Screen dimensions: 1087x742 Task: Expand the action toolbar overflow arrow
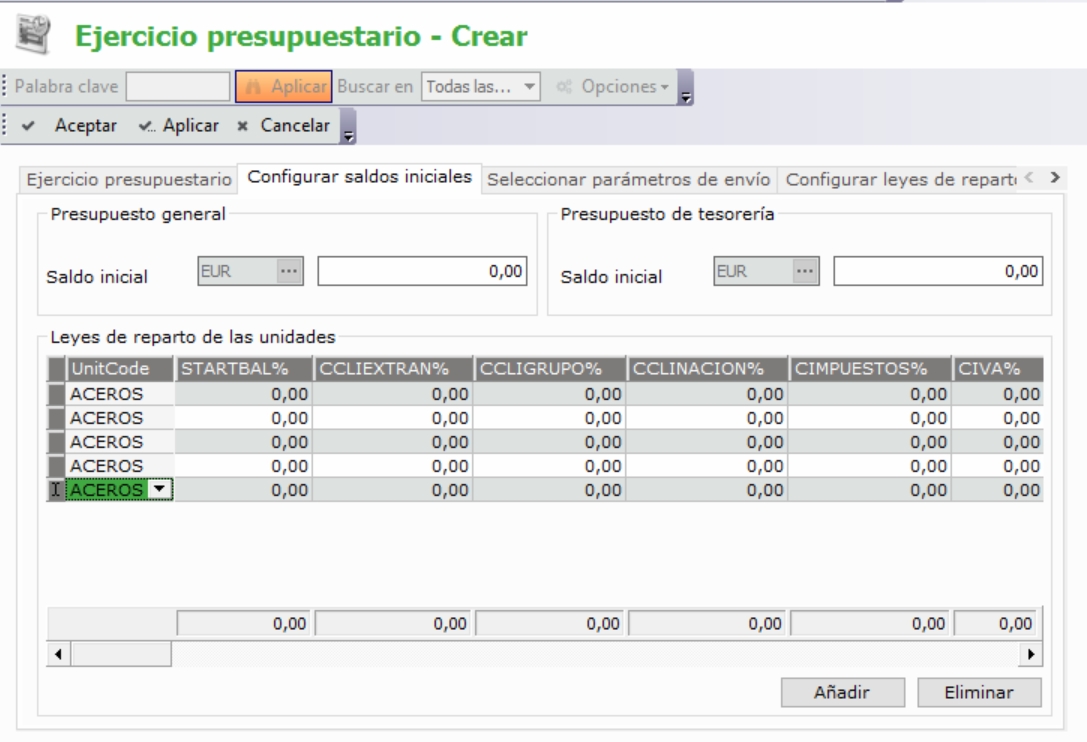pos(349,131)
